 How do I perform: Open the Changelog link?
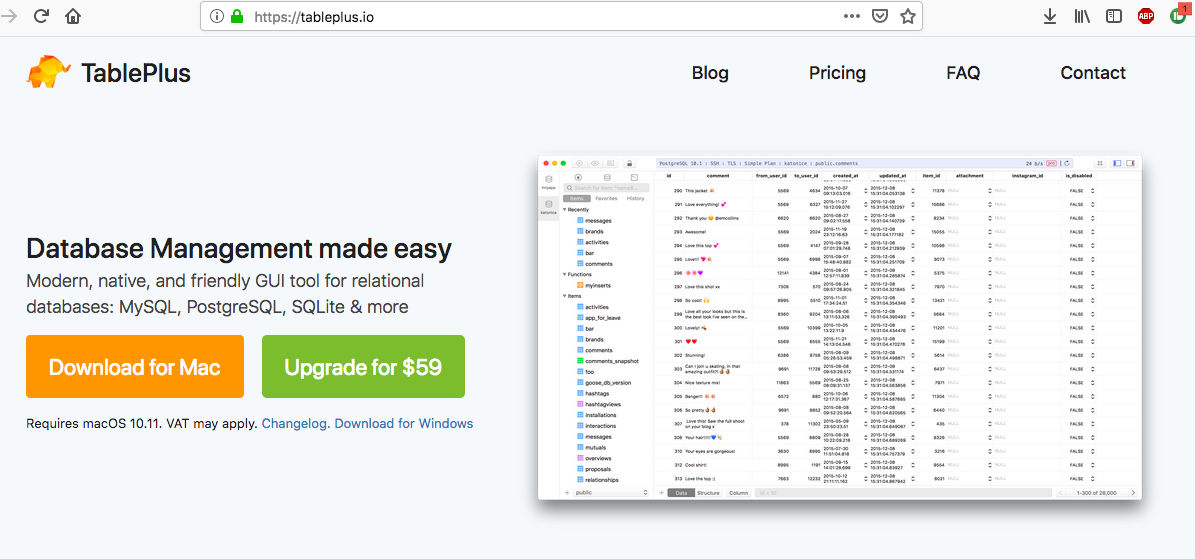pyautogui.click(x=296, y=423)
